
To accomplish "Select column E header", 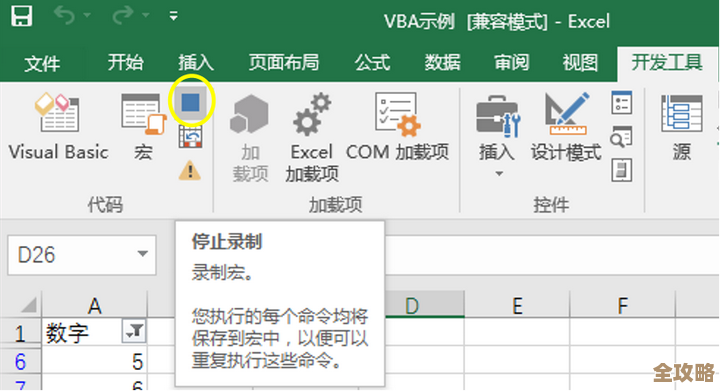I will (517, 305).
